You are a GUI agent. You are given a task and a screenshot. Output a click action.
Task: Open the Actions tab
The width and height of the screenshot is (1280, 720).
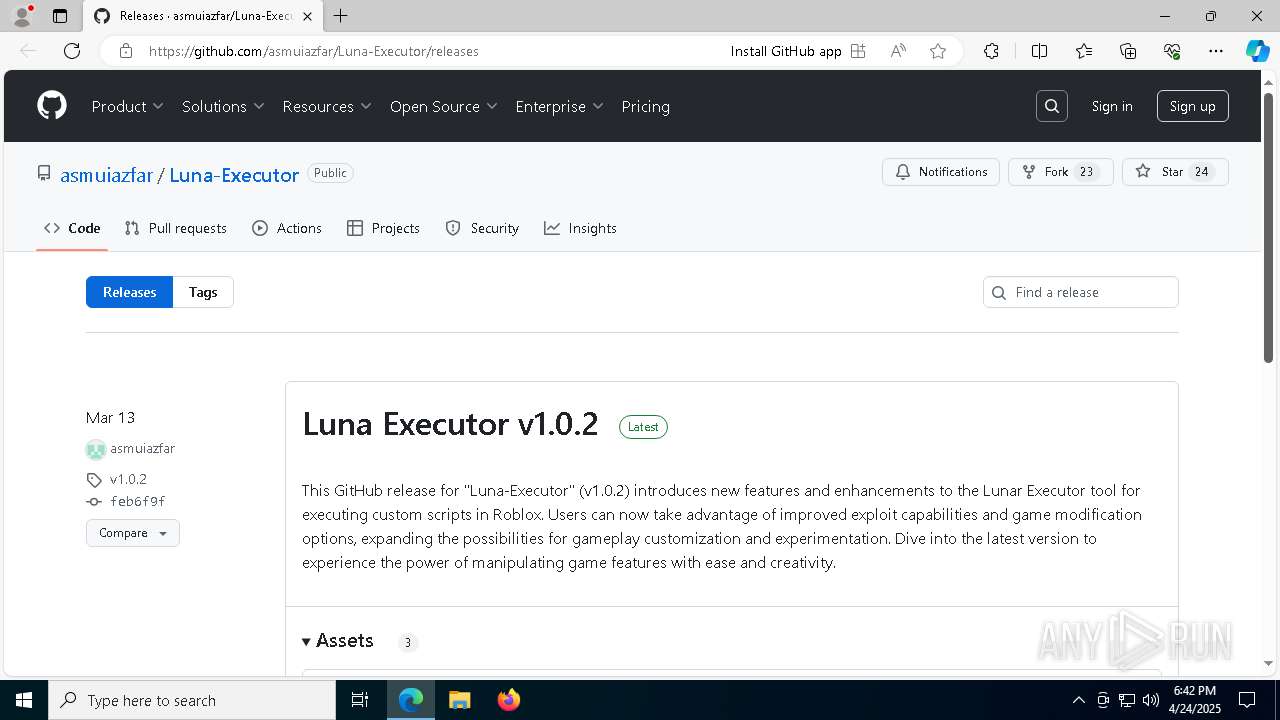point(287,228)
